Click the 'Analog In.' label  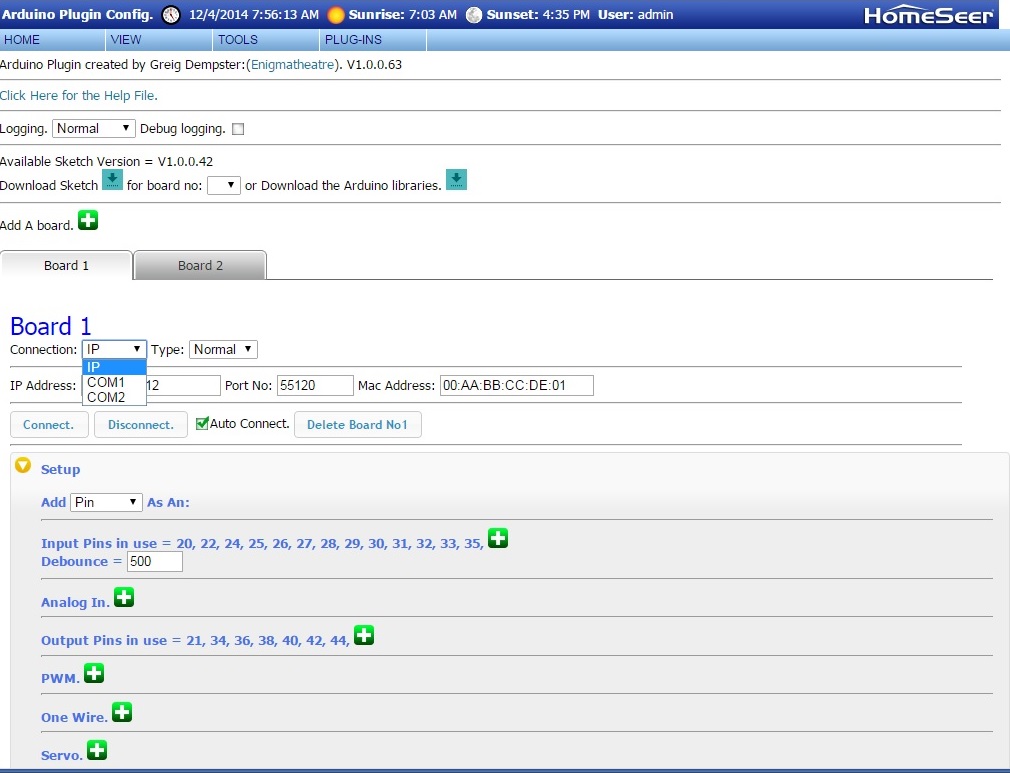coord(75,602)
